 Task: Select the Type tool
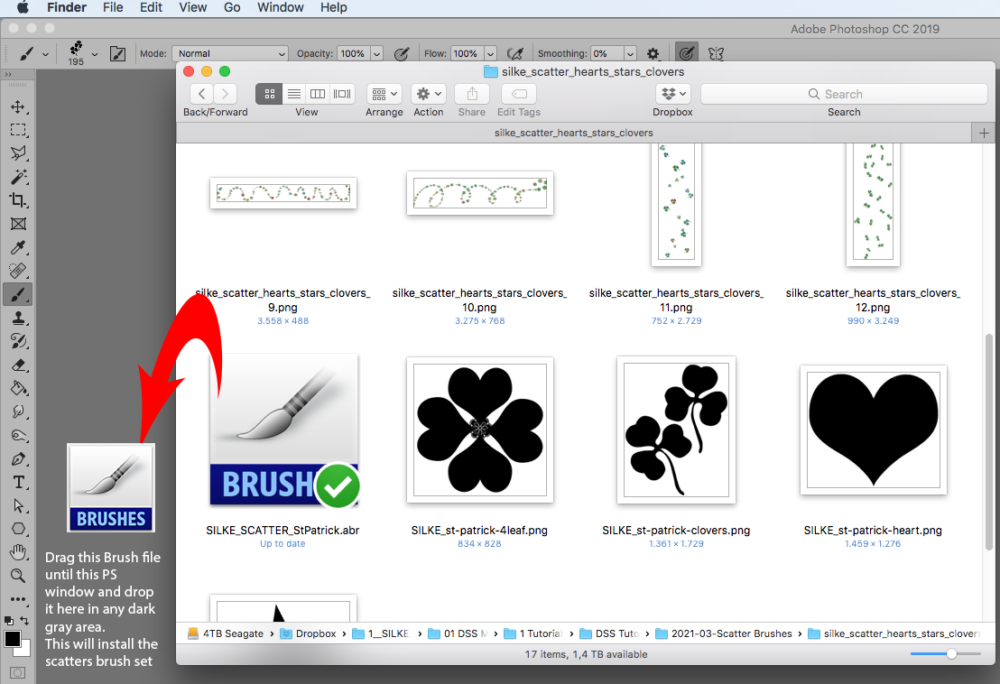tap(18, 483)
